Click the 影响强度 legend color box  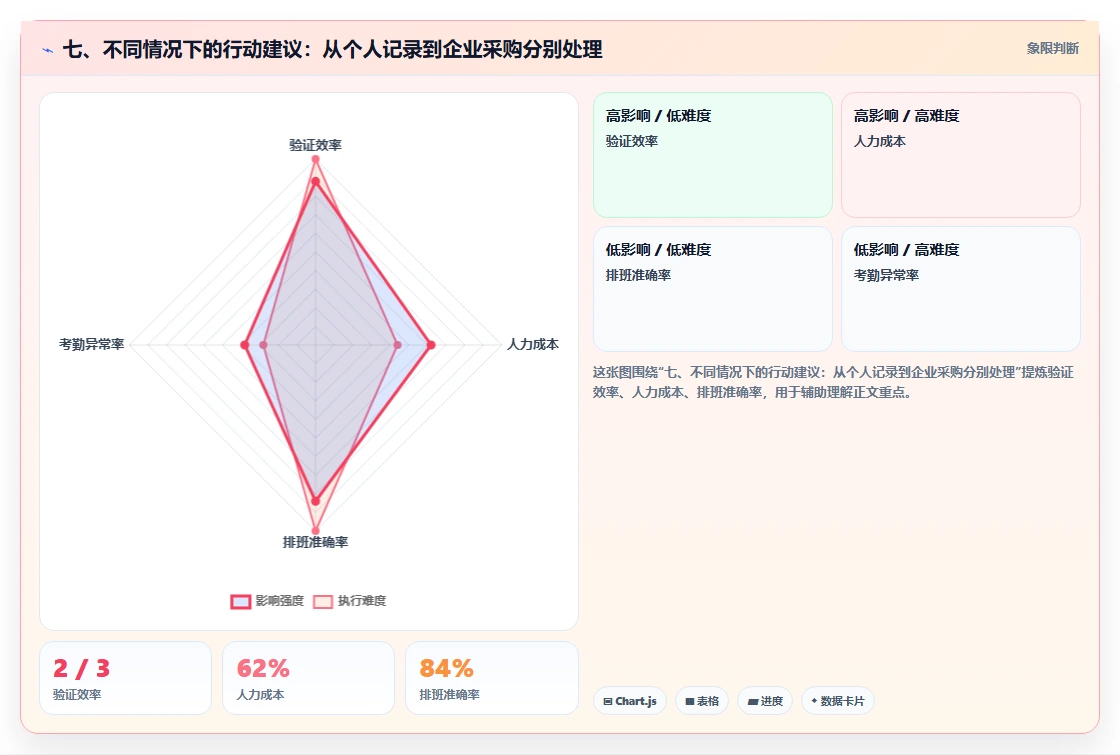(x=241, y=601)
